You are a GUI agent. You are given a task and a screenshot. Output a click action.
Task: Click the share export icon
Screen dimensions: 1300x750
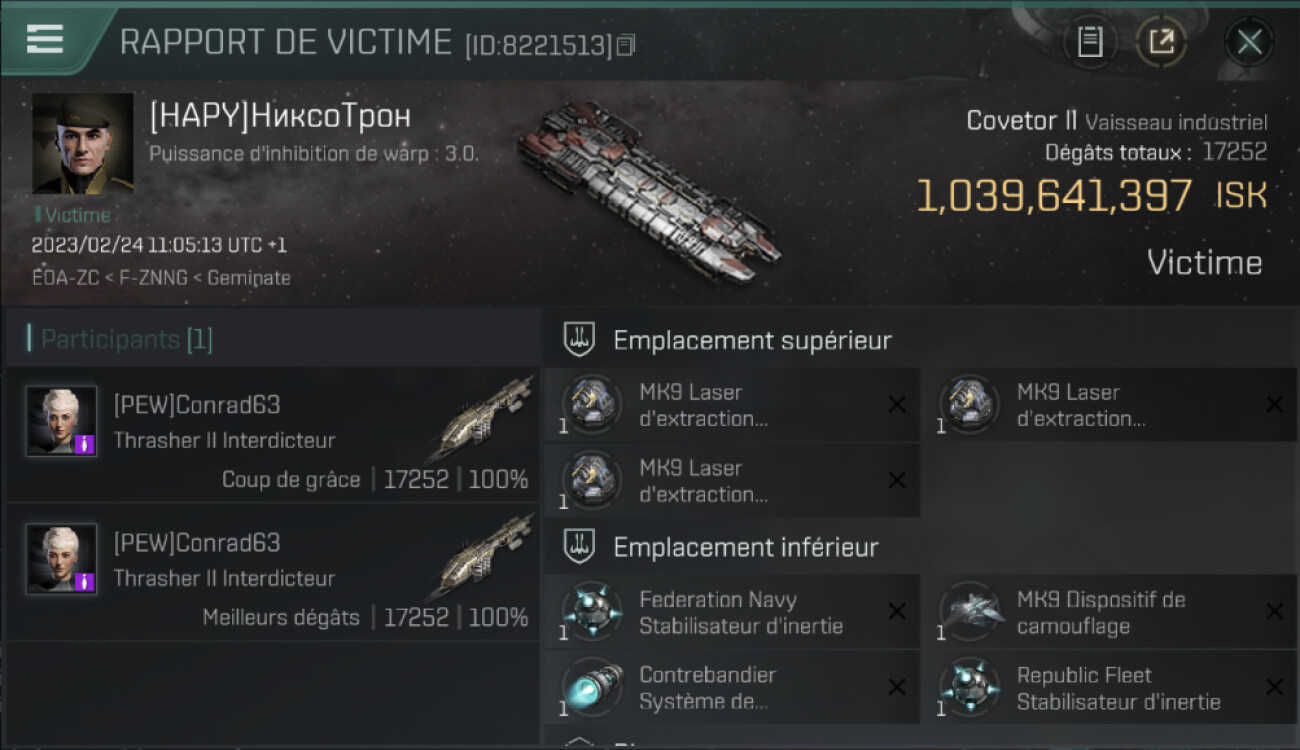point(1161,41)
